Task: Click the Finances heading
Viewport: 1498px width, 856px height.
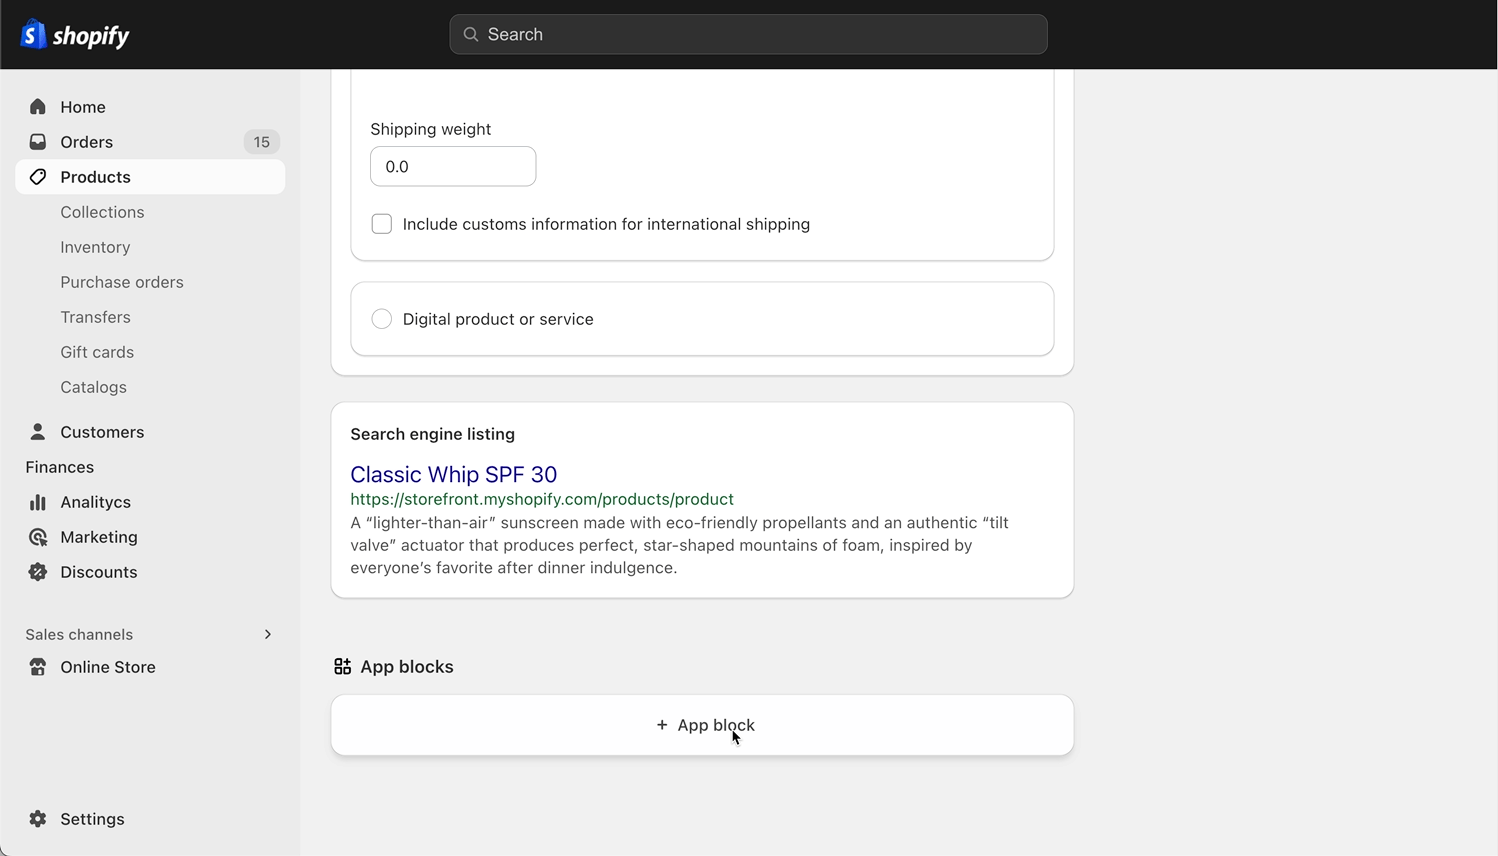Action: (x=60, y=467)
